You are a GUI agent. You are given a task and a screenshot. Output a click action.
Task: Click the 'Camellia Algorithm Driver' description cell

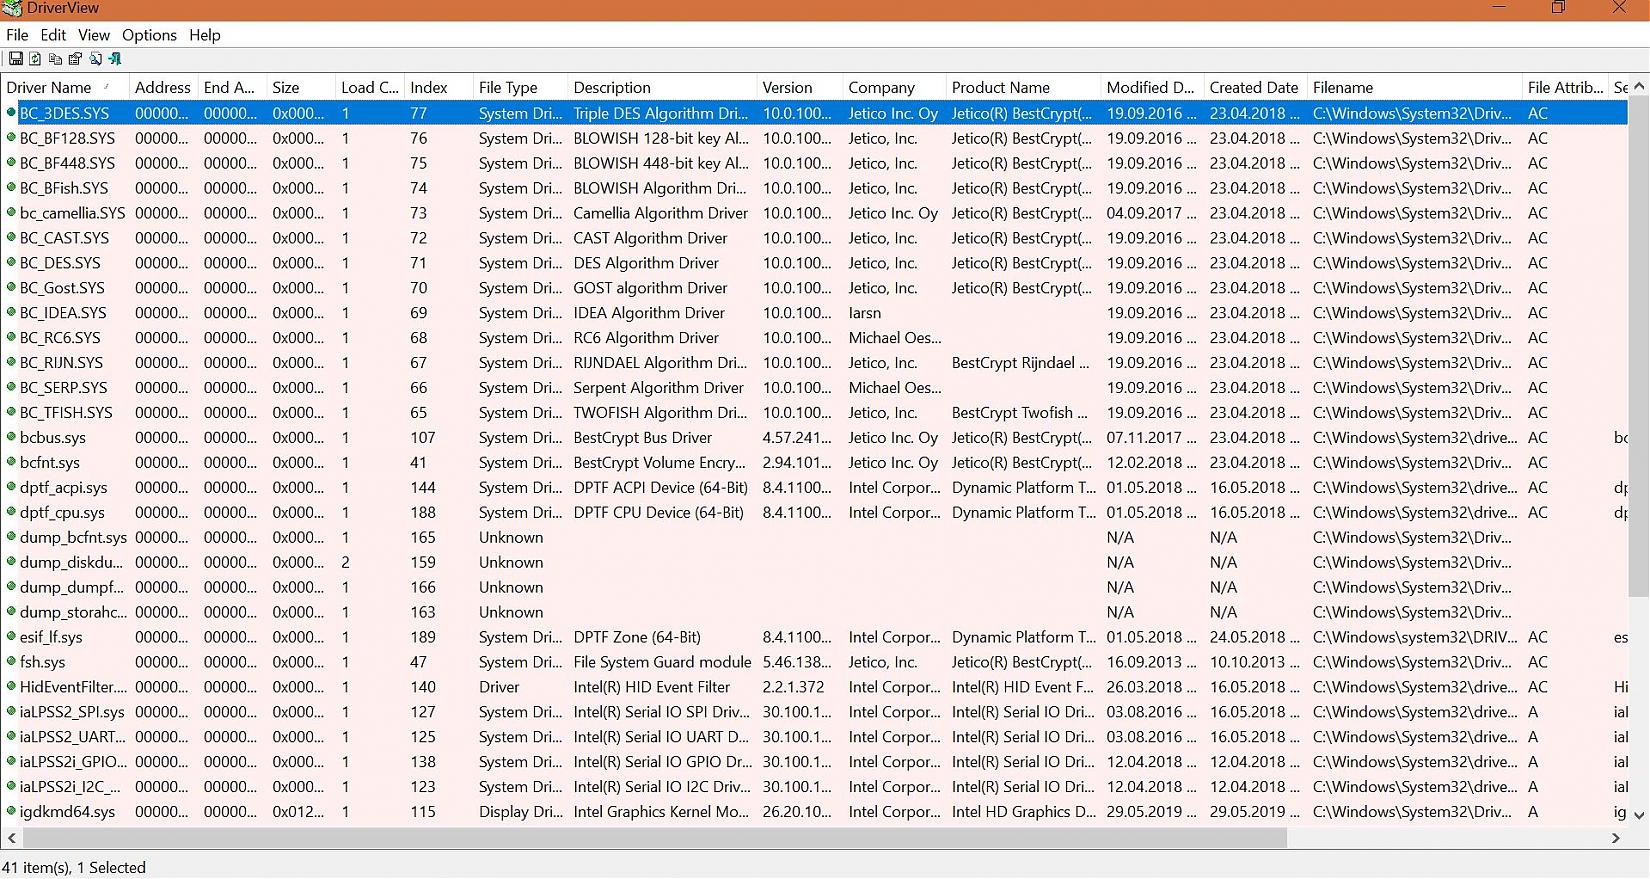click(x=661, y=213)
